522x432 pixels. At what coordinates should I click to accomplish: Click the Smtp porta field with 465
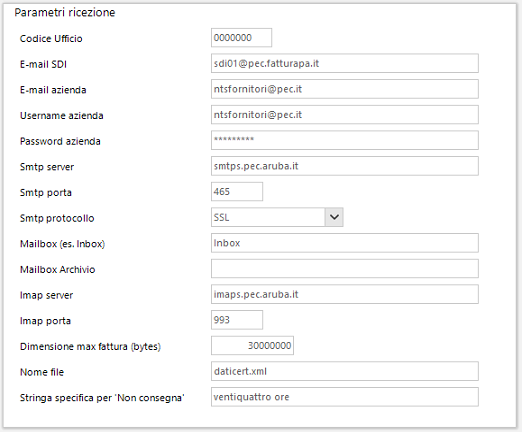pos(237,192)
